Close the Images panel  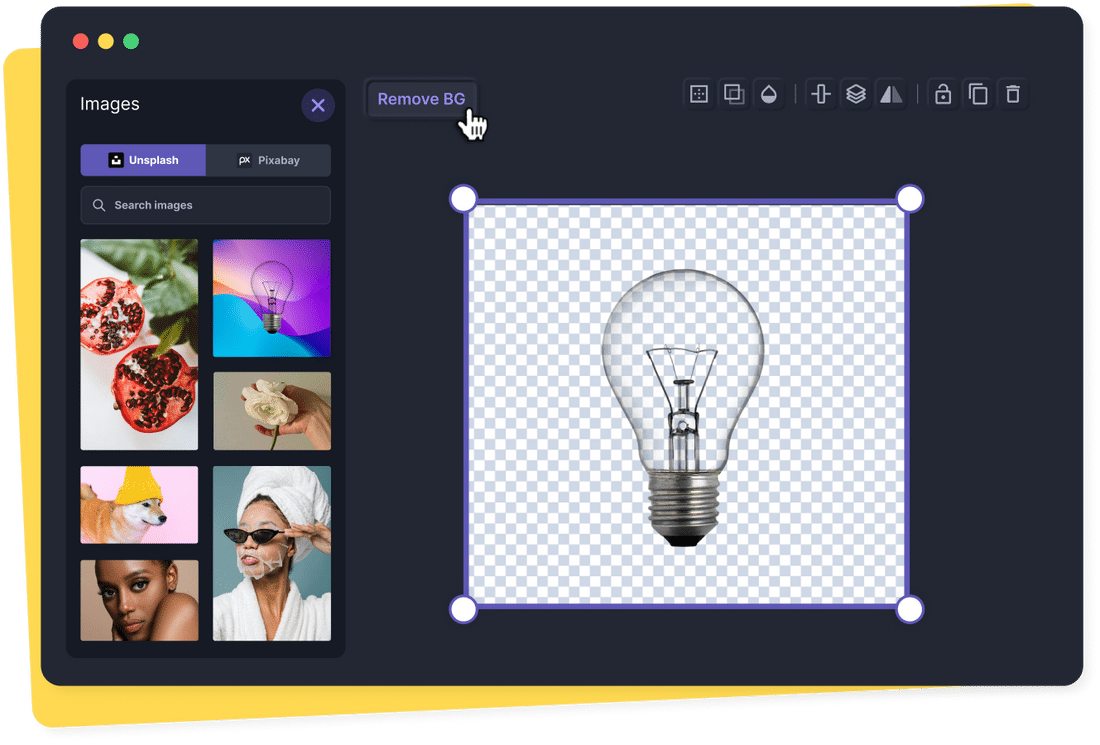click(x=318, y=105)
